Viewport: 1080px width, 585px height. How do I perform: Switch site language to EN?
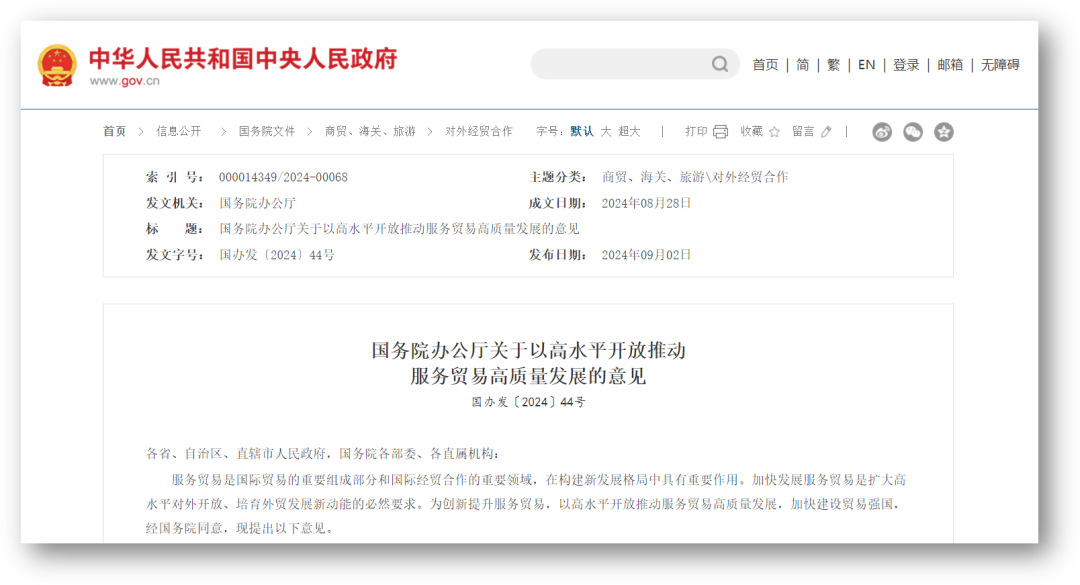(x=866, y=65)
